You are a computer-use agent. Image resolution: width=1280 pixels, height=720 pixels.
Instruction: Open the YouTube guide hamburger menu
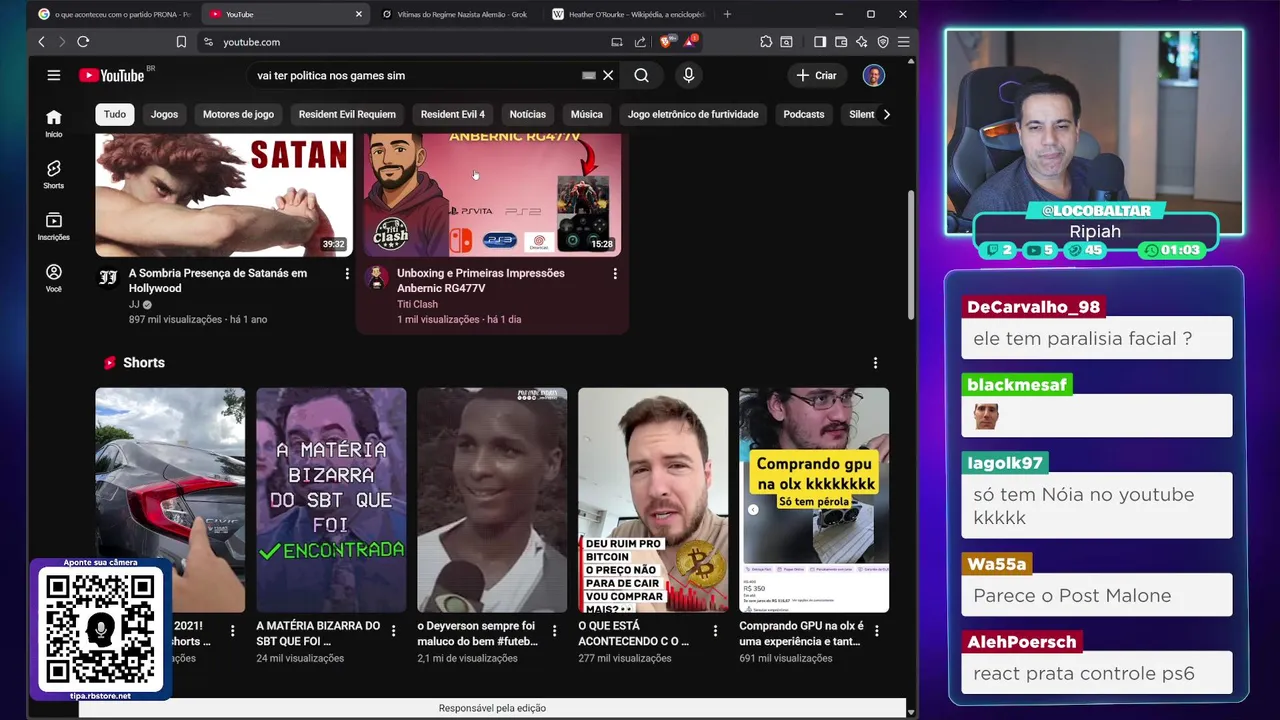point(54,75)
